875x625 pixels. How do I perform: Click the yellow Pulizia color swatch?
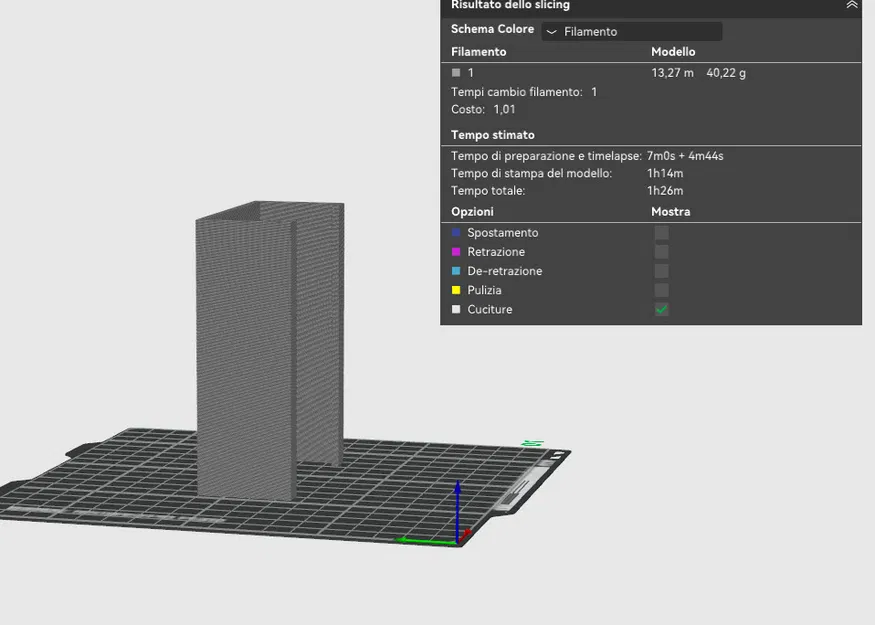[456, 290]
